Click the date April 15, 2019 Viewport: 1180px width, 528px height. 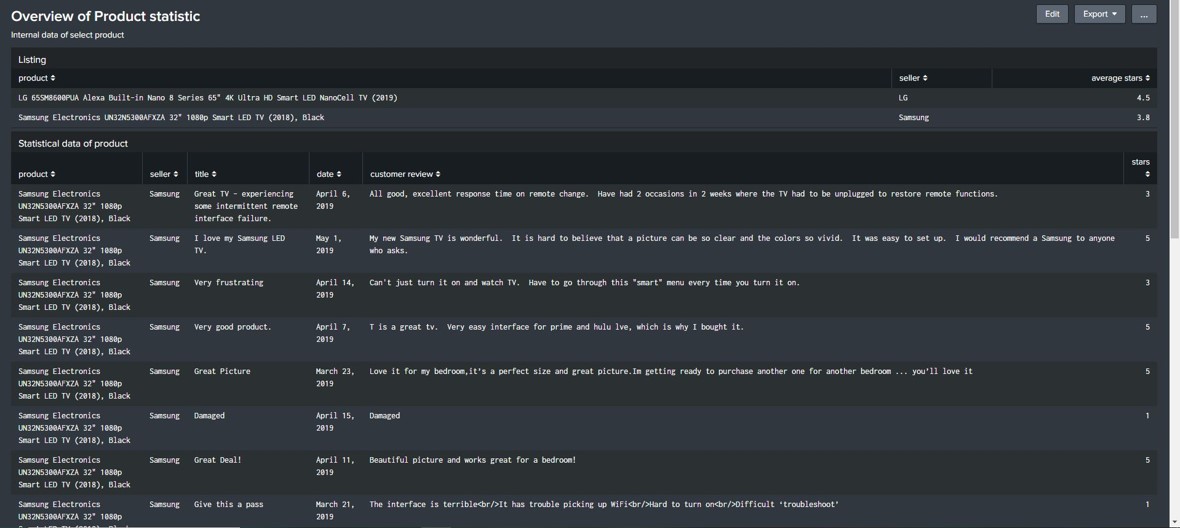coord(335,421)
